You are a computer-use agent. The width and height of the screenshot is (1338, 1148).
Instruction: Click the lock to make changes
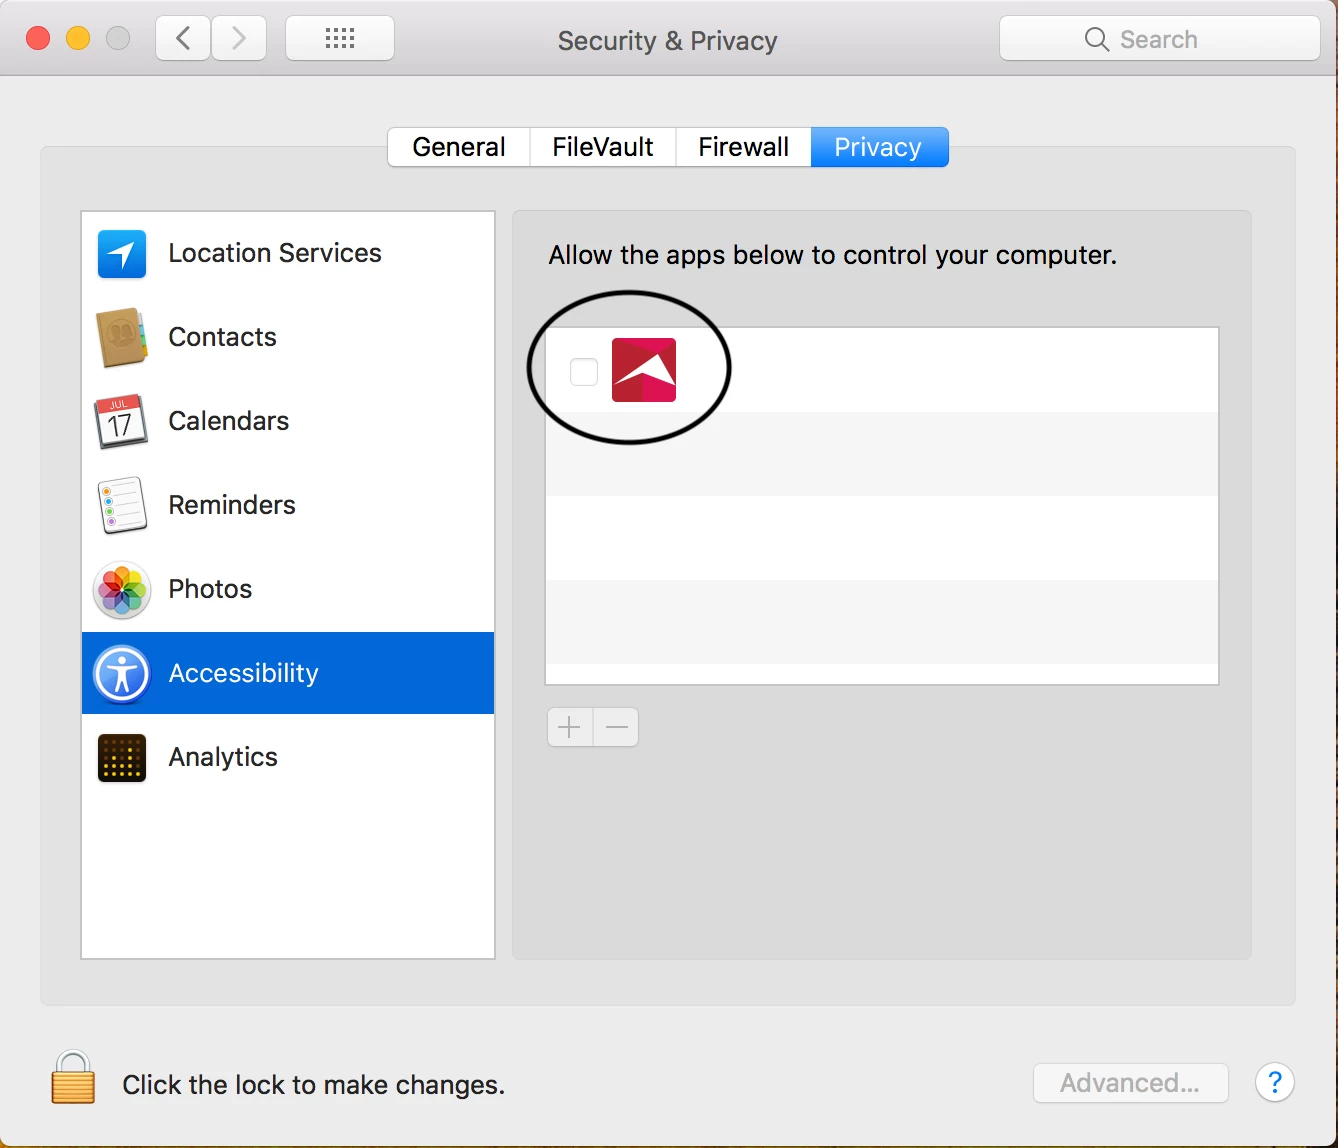[73, 1077]
